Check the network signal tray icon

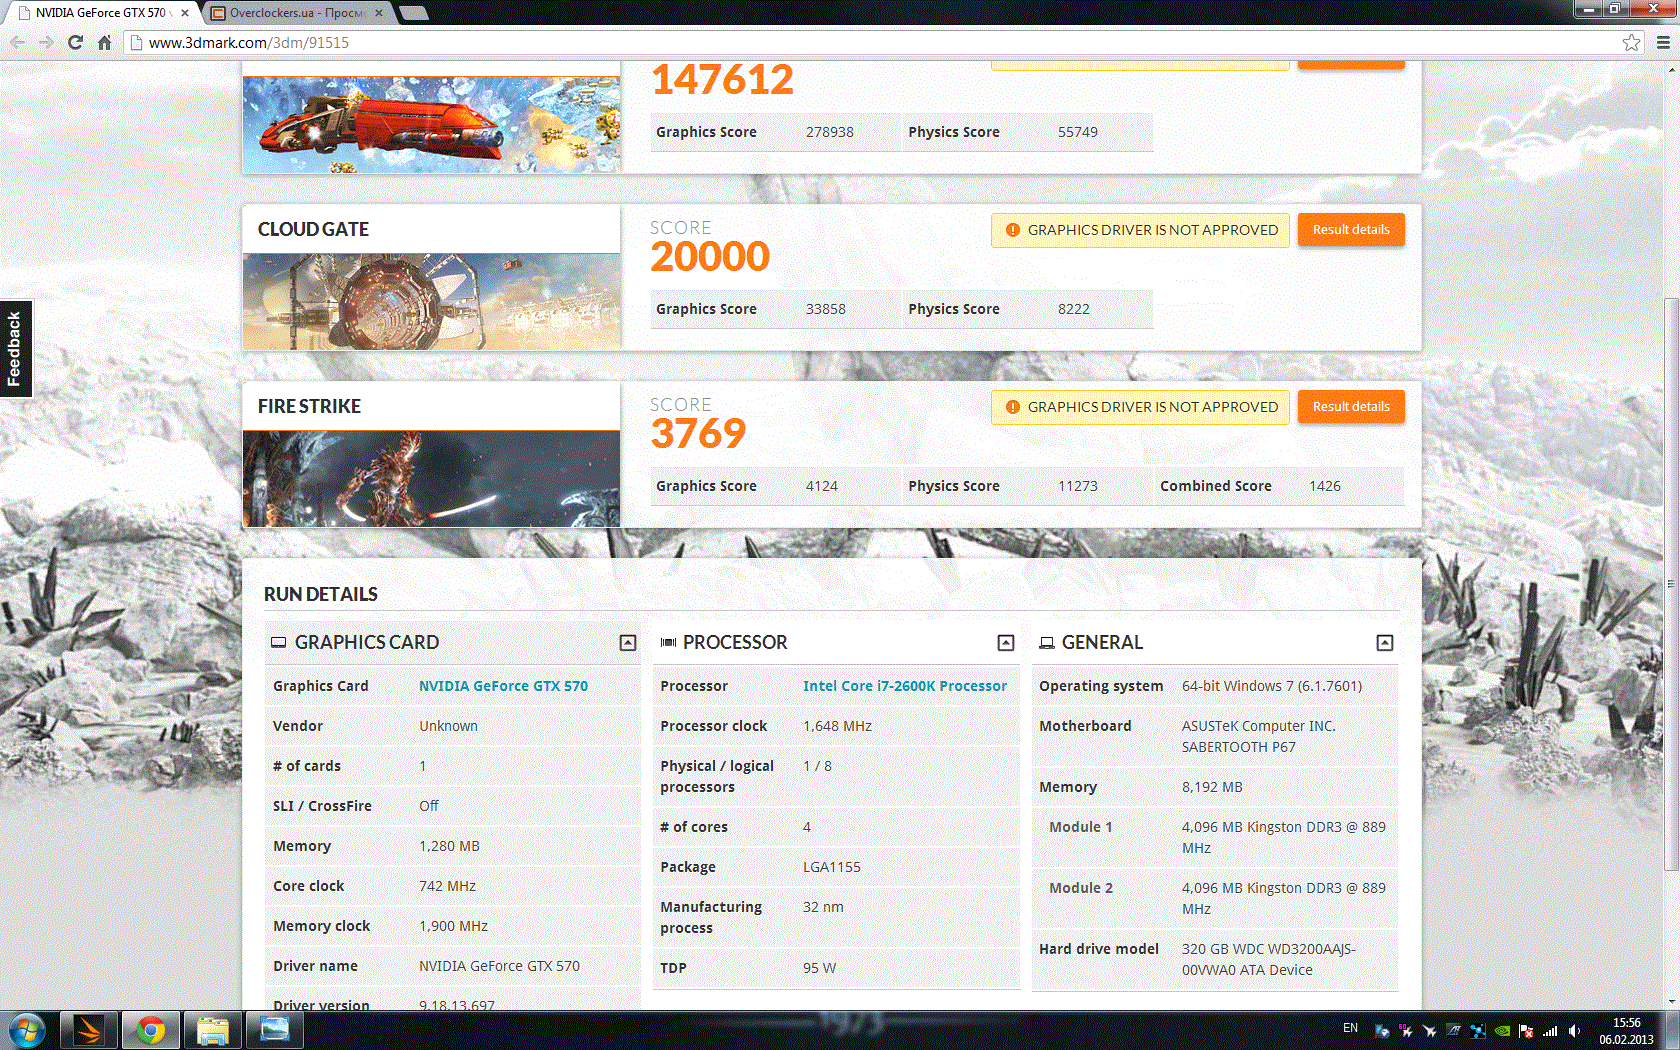pos(1550,1031)
